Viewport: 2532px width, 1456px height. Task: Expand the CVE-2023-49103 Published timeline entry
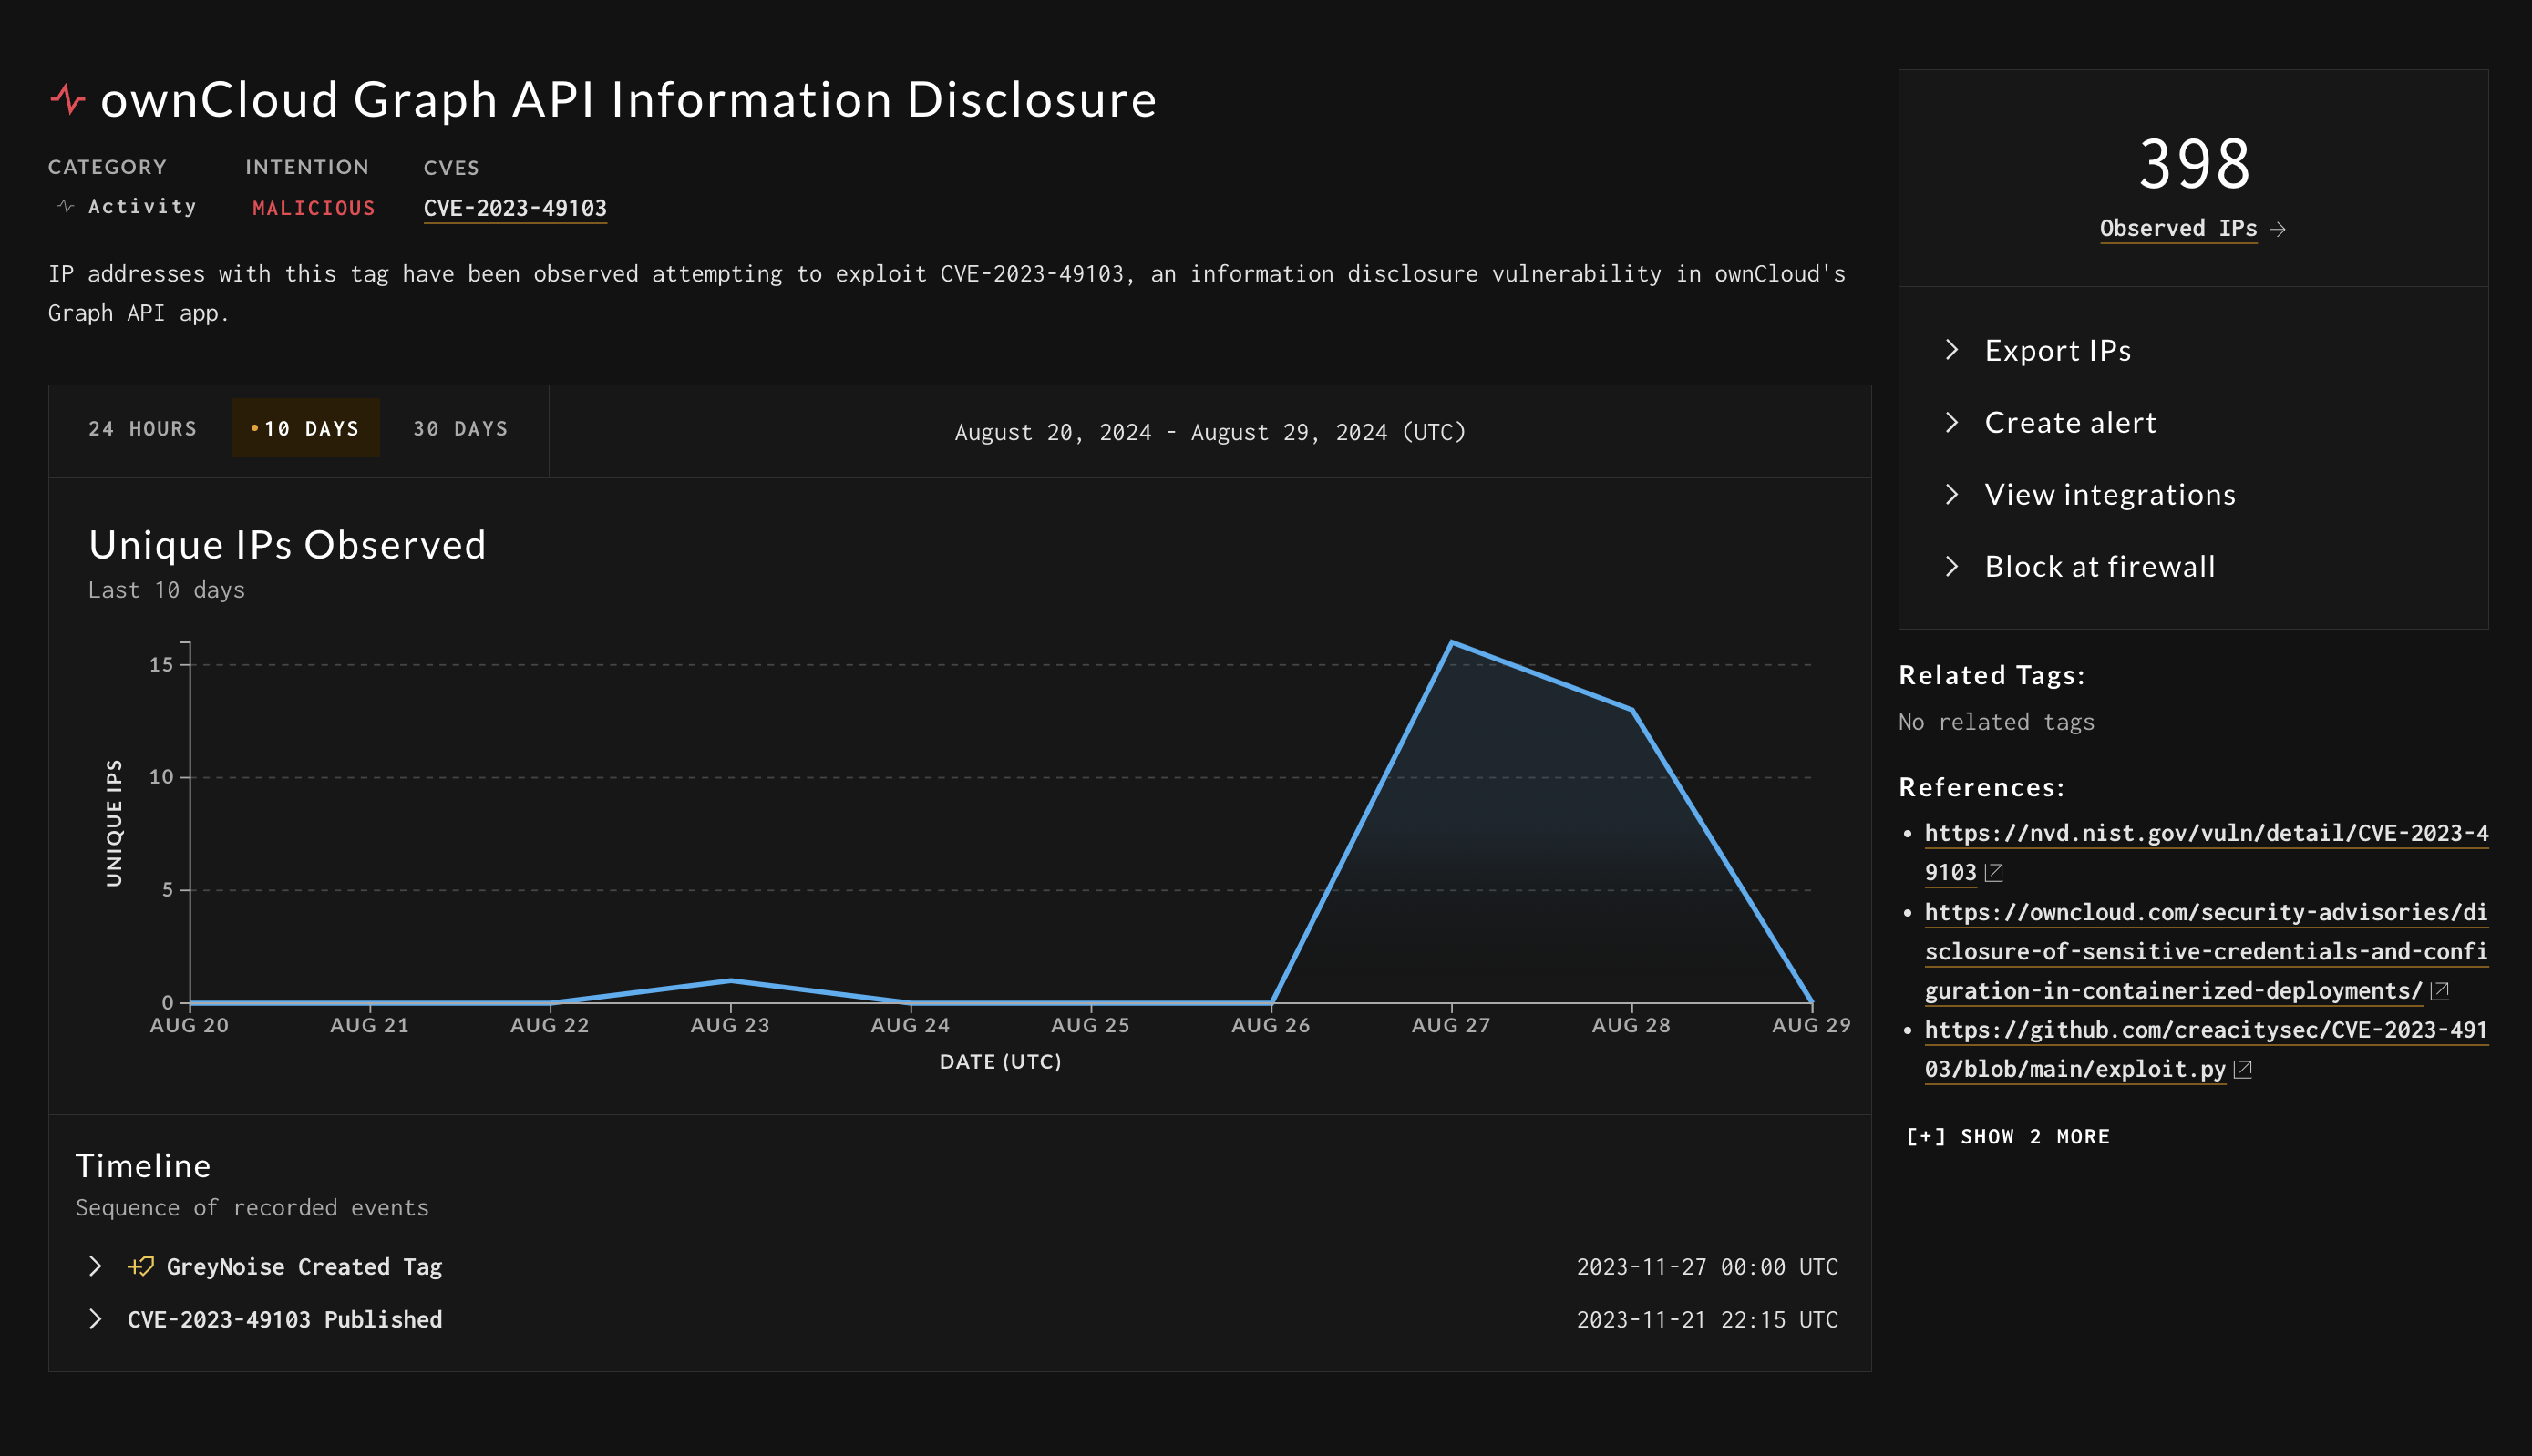click(95, 1319)
